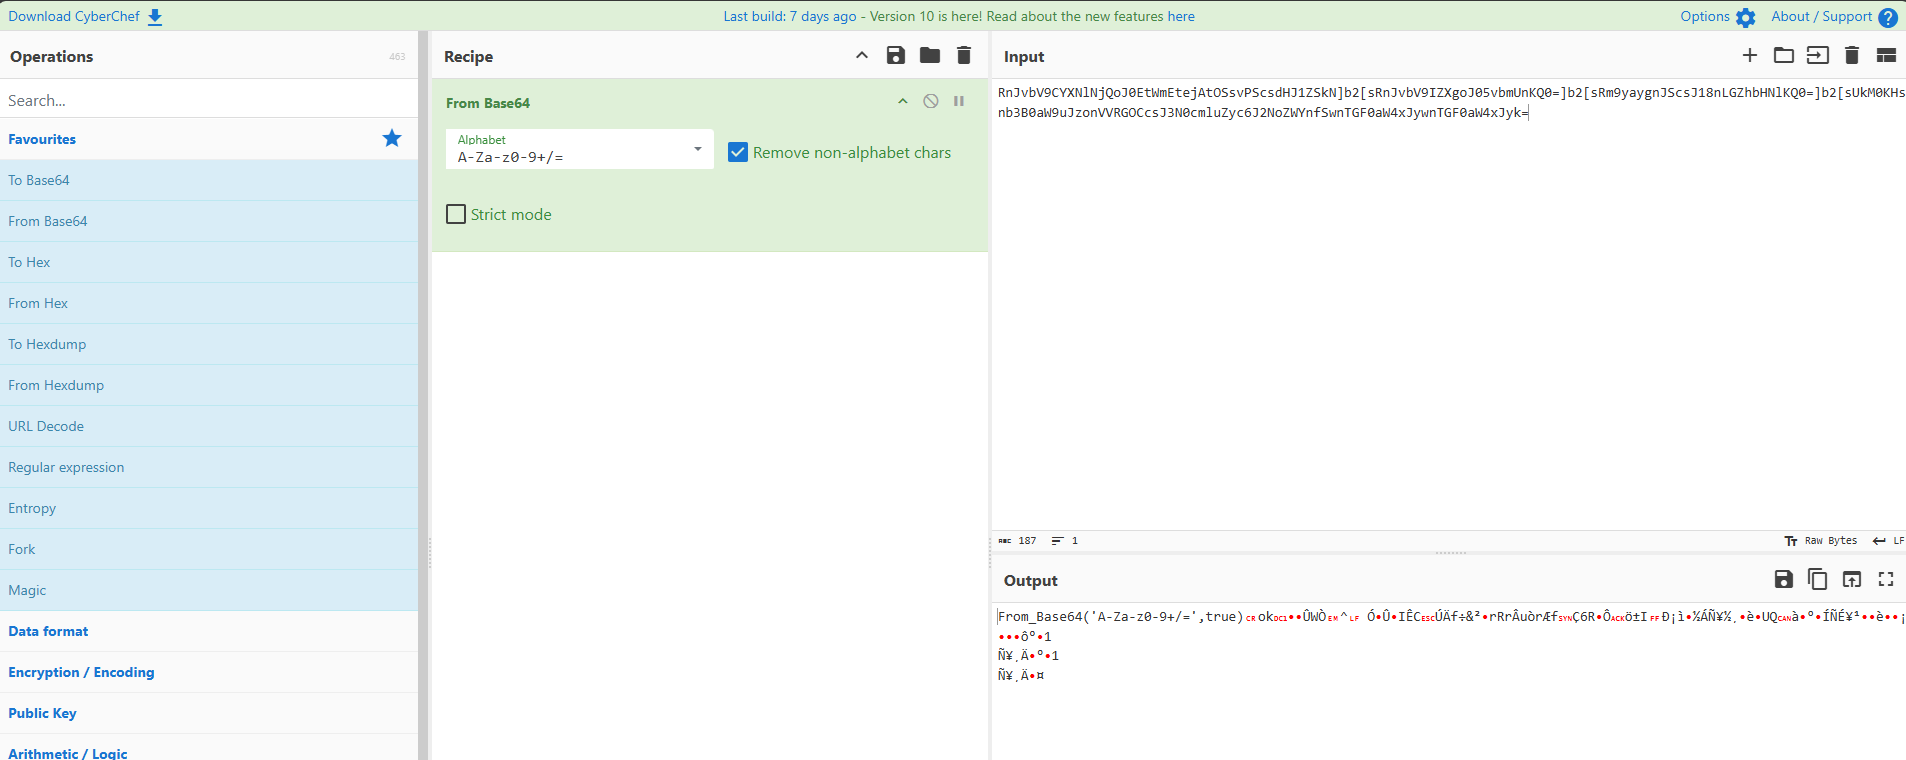Set breakpoint on From Base64 operation
The image size is (1906, 760).
point(959,101)
